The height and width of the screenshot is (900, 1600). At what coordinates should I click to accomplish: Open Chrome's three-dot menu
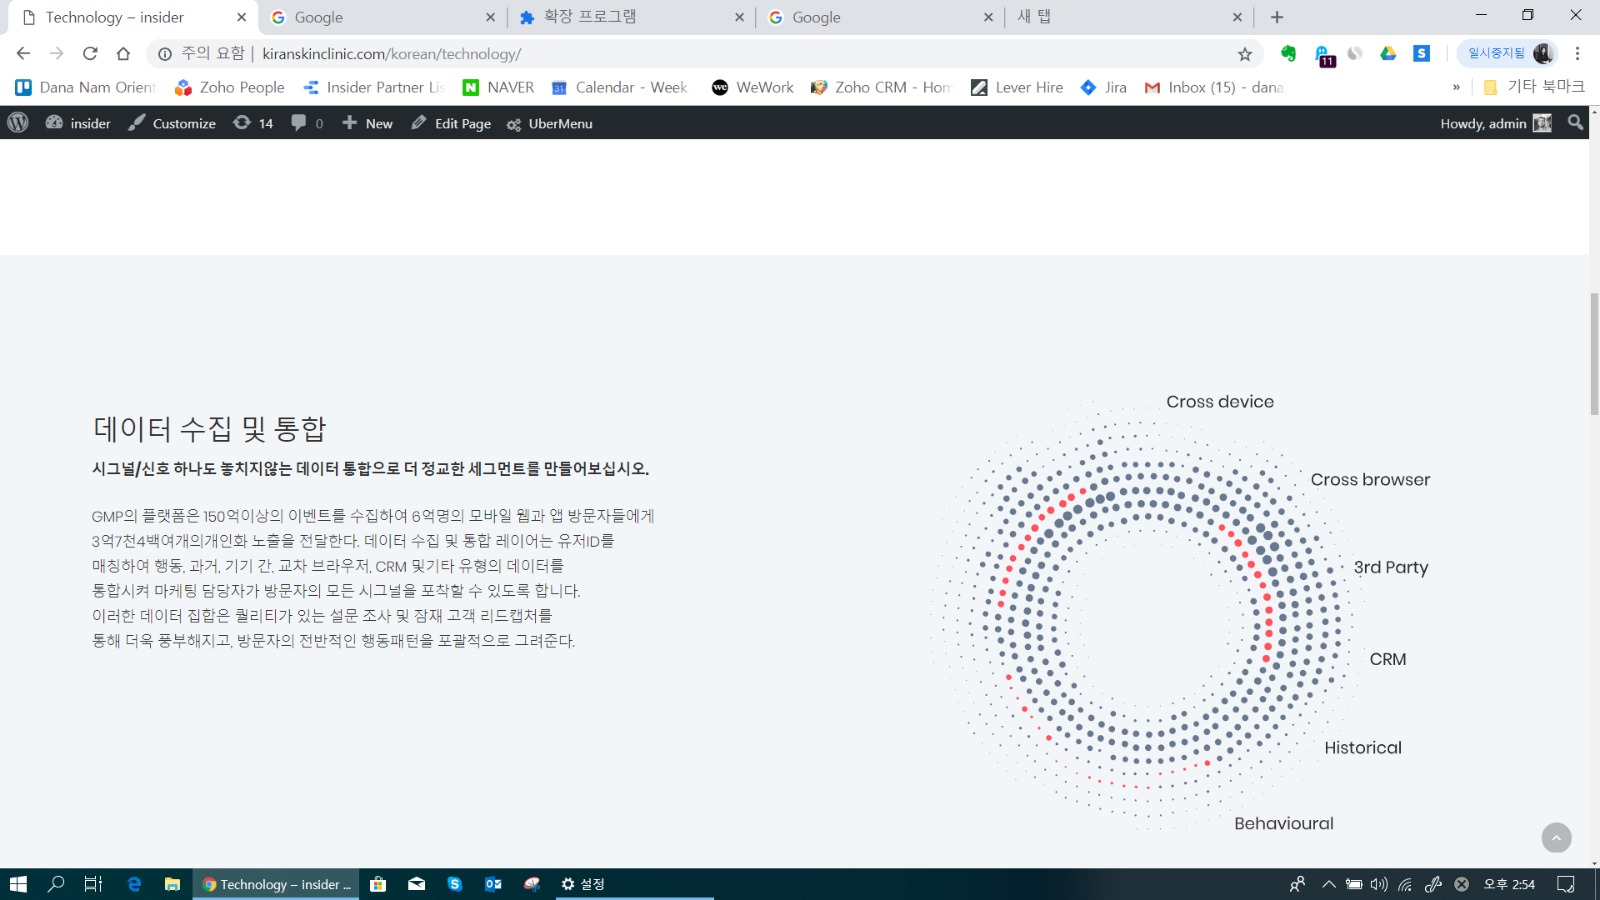tap(1577, 54)
